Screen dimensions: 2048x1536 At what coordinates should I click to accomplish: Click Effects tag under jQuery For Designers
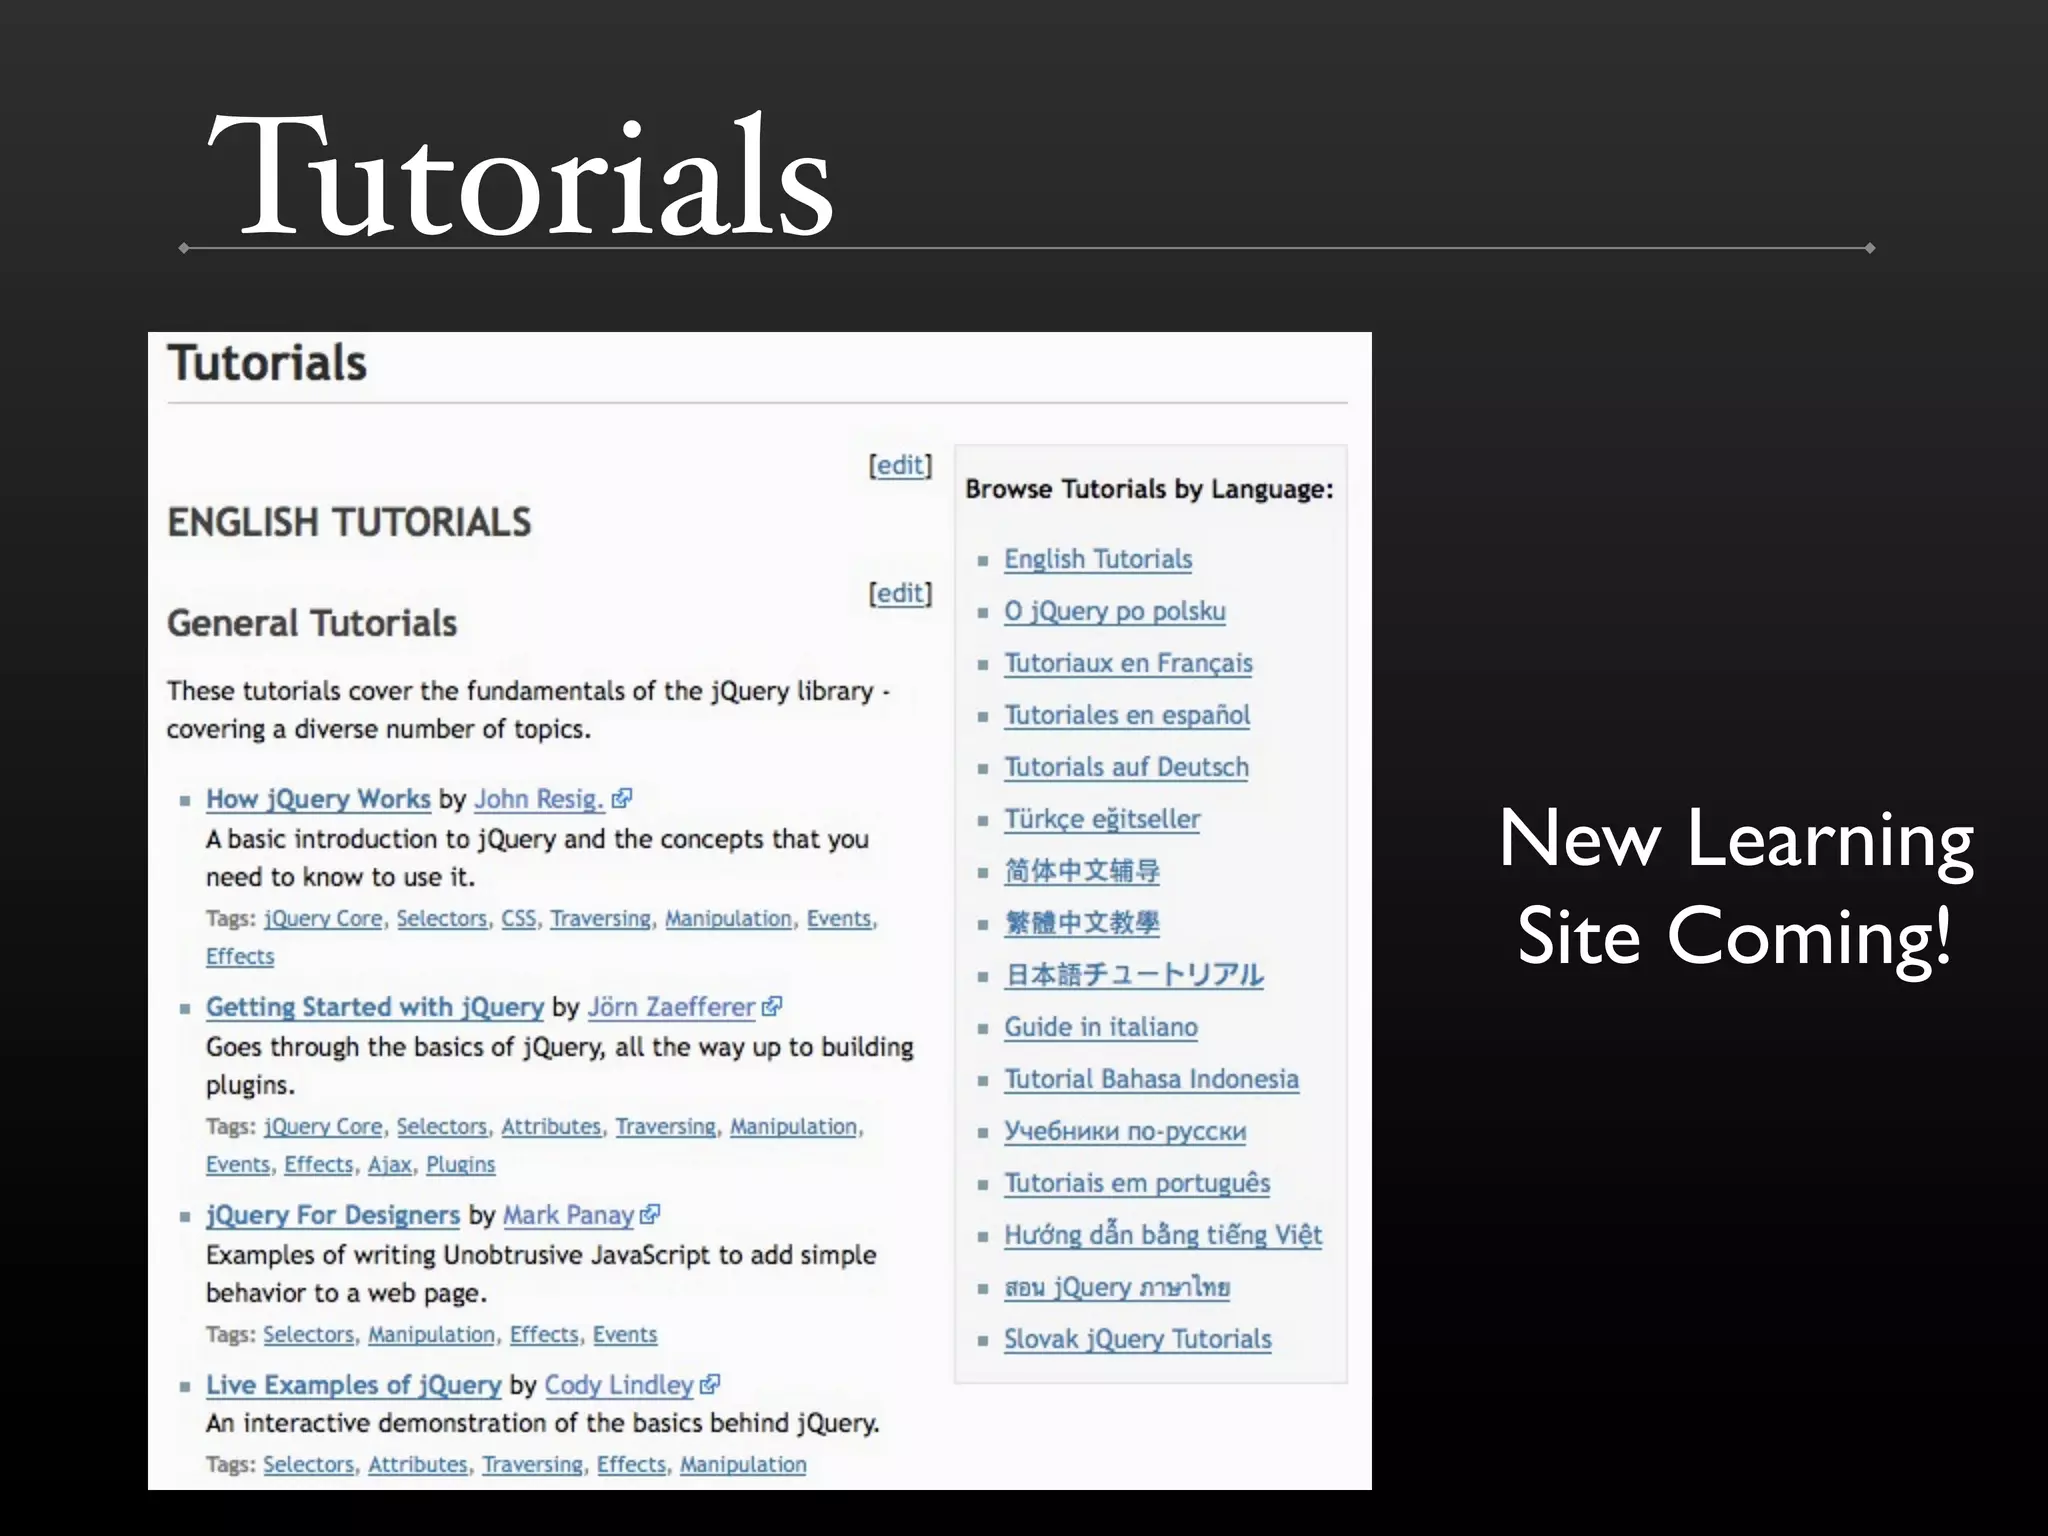544,1334
